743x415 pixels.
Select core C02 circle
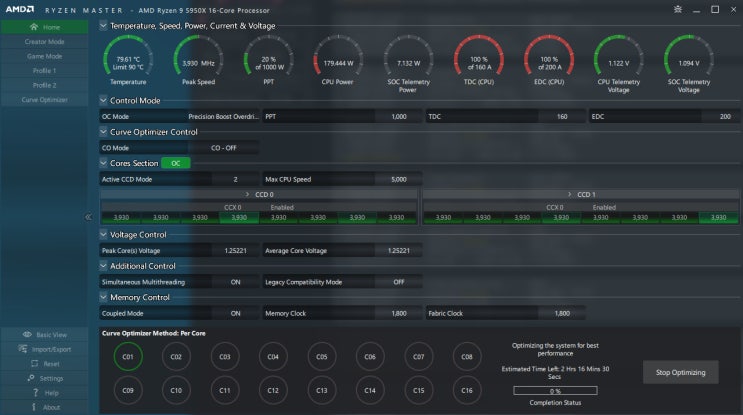[x=176, y=357]
